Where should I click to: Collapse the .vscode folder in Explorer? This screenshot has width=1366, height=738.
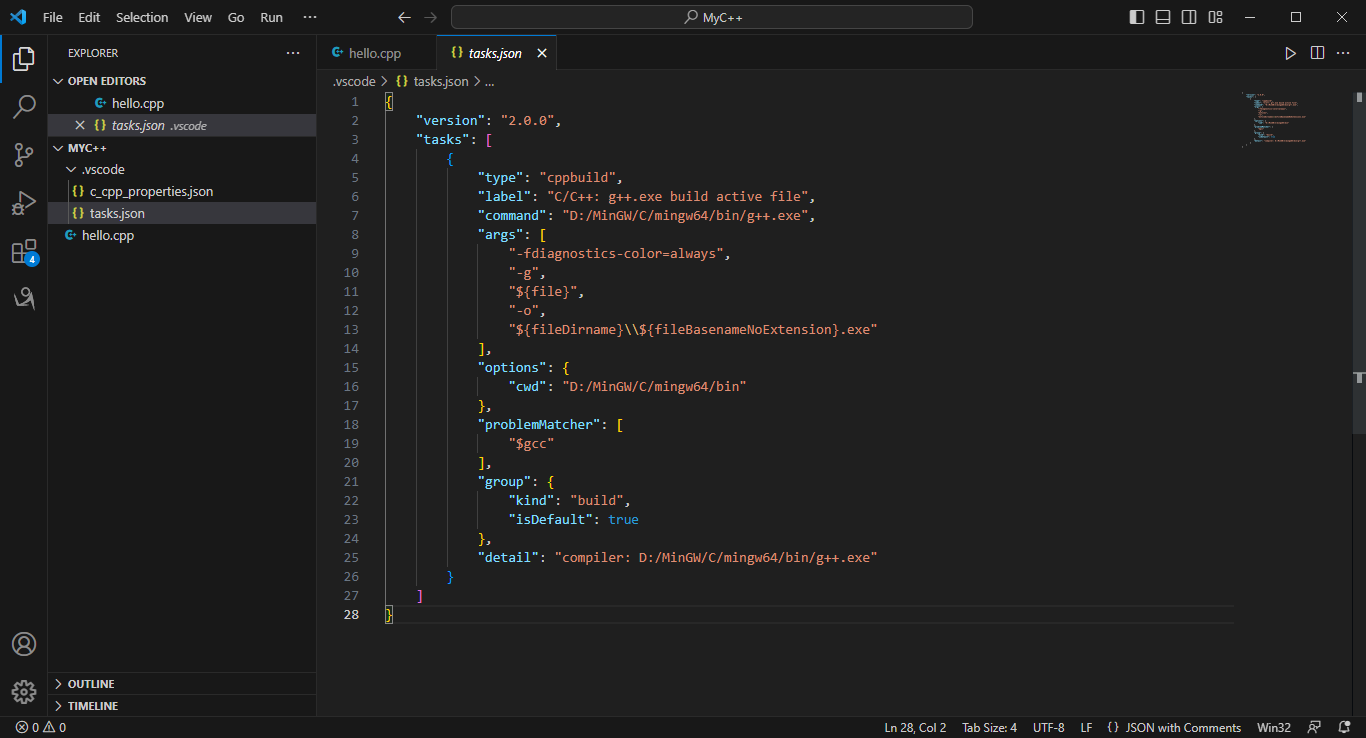103,170
